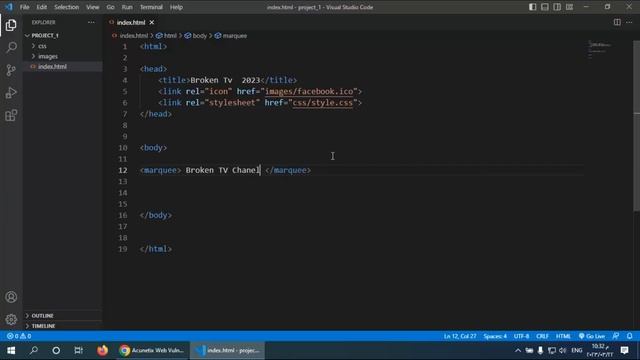Click the VS Code logo in title bar
Viewport: 640px width, 360px height.
pos(9,7)
